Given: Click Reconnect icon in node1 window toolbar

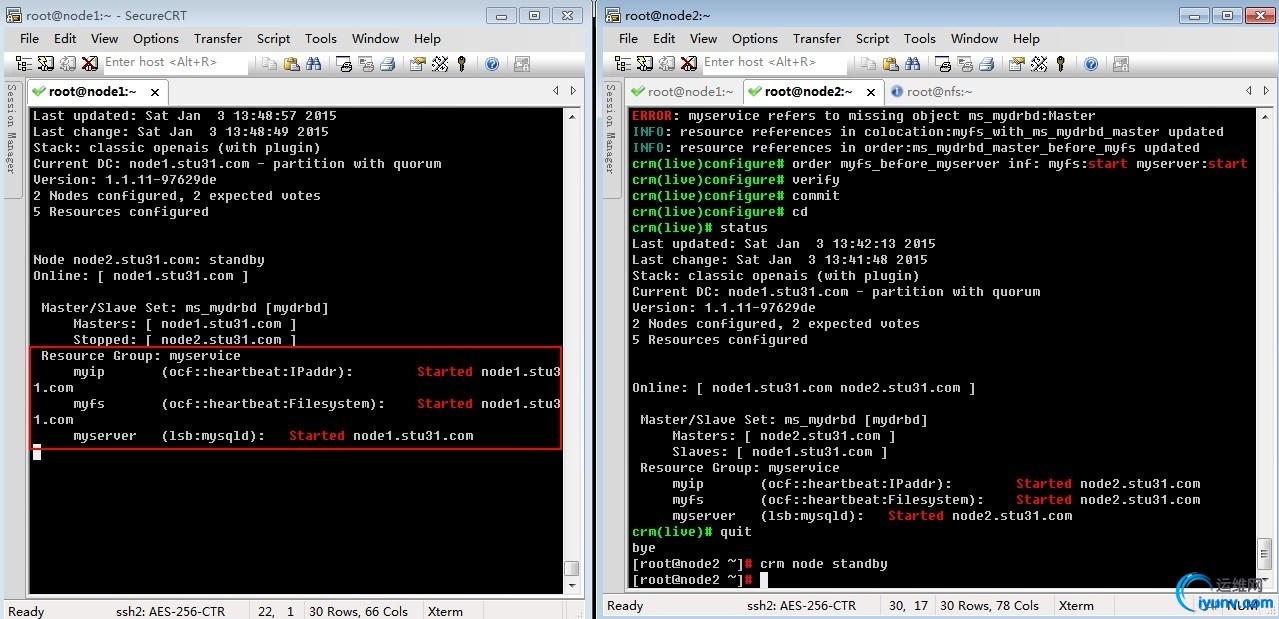Looking at the screenshot, I should [x=68, y=63].
